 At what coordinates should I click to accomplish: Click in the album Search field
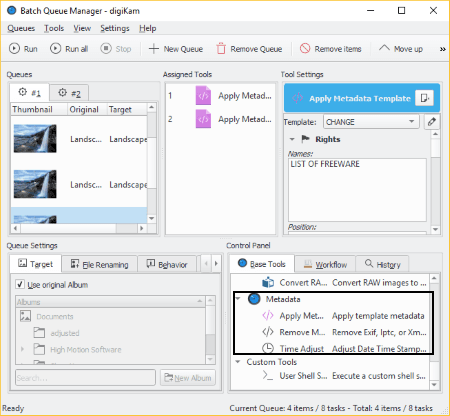85,378
